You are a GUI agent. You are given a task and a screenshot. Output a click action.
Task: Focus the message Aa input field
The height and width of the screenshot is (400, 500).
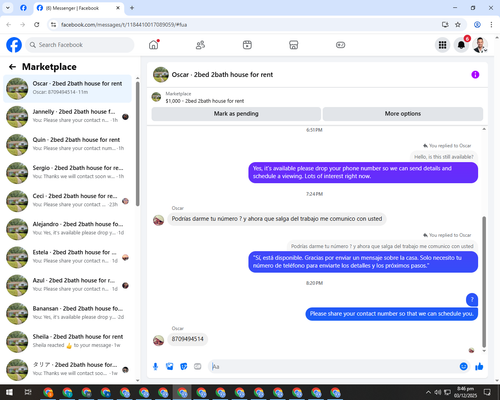click(x=333, y=367)
